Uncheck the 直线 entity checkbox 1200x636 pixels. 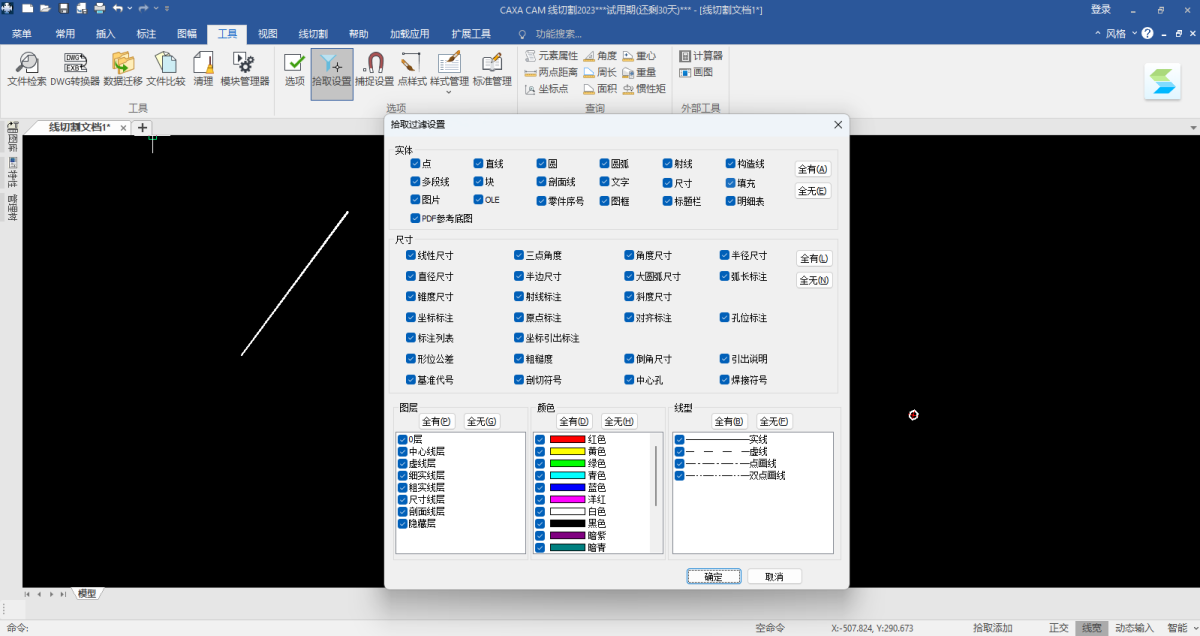coord(479,163)
